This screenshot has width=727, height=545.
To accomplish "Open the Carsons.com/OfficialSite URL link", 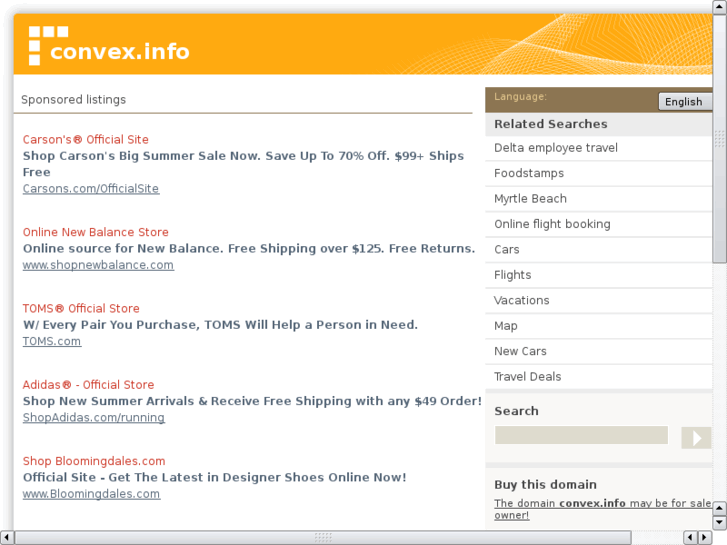I will click(91, 188).
